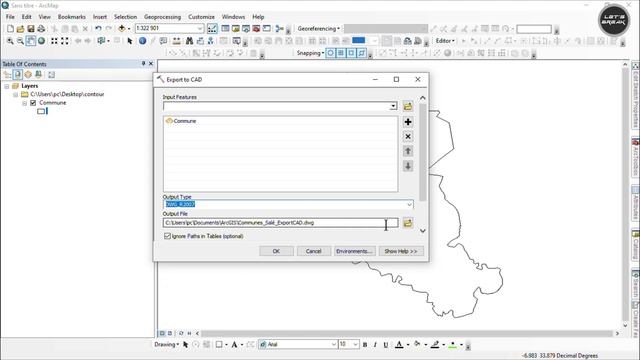Image resolution: width=640 pixels, height=360 pixels.
Task: Click List By Source icon in Table Of Contents
Action: click(x=18, y=75)
